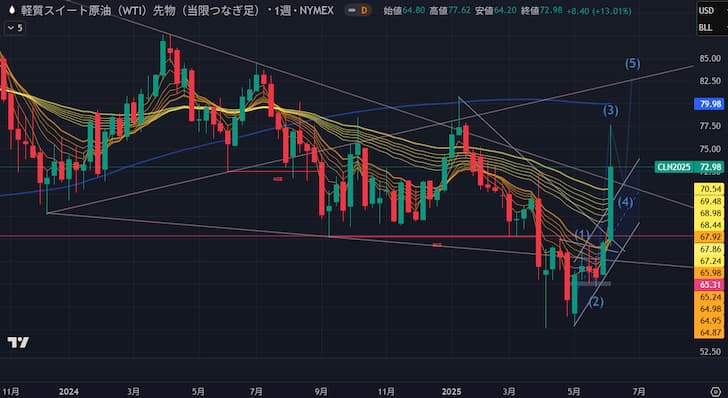Click the 64.98 price label
The width and height of the screenshot is (728, 398).
coord(709,309)
